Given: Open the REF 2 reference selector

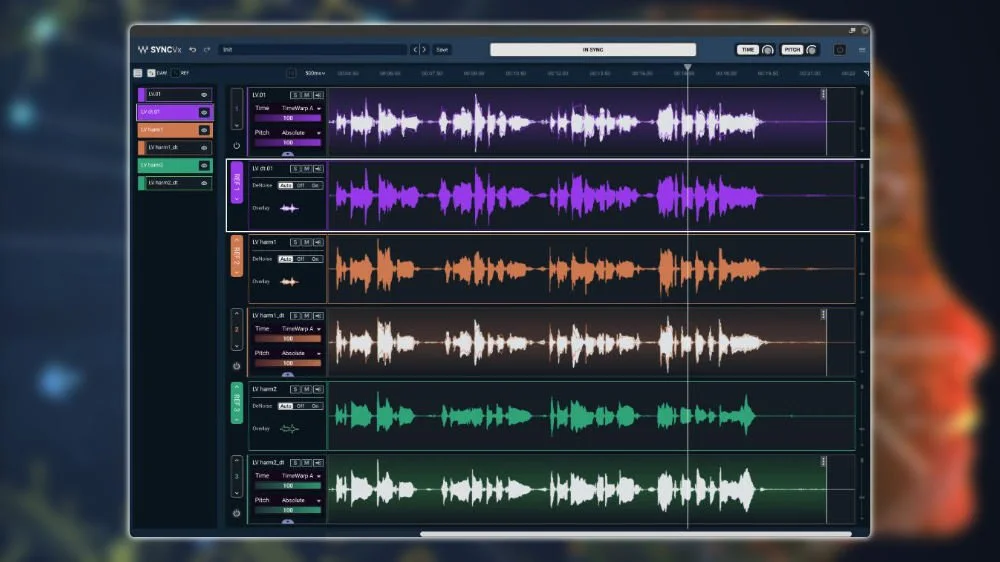Looking at the screenshot, I should (237, 256).
